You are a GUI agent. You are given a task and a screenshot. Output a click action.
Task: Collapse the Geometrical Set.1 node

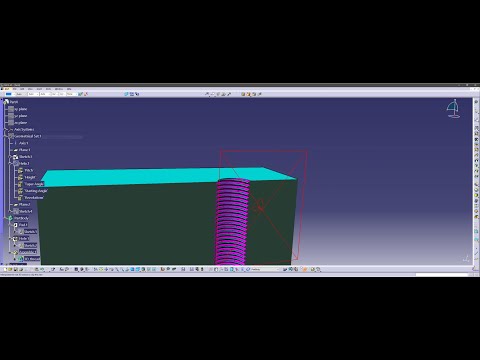point(6,136)
